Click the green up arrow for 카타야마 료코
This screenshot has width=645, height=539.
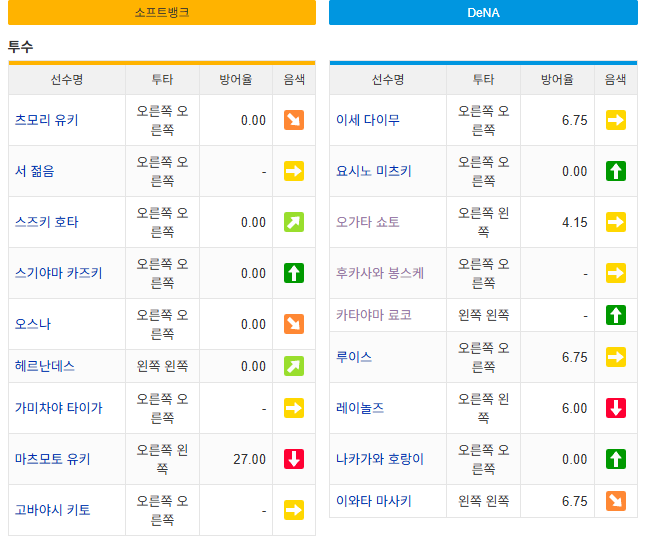tap(616, 315)
